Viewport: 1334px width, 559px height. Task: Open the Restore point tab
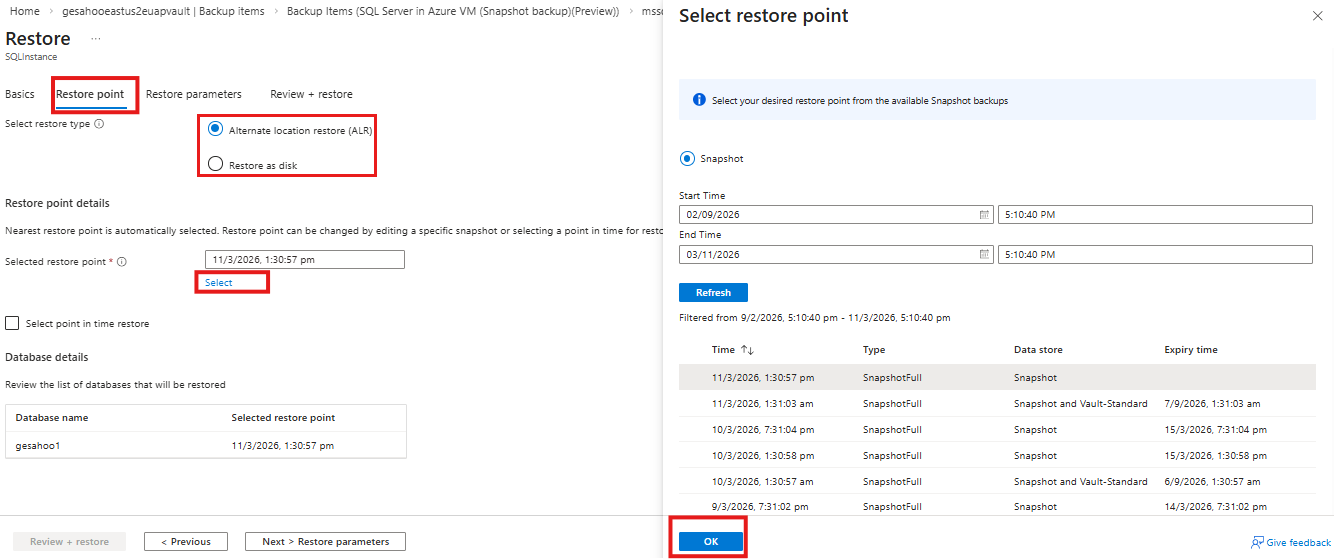[90, 94]
